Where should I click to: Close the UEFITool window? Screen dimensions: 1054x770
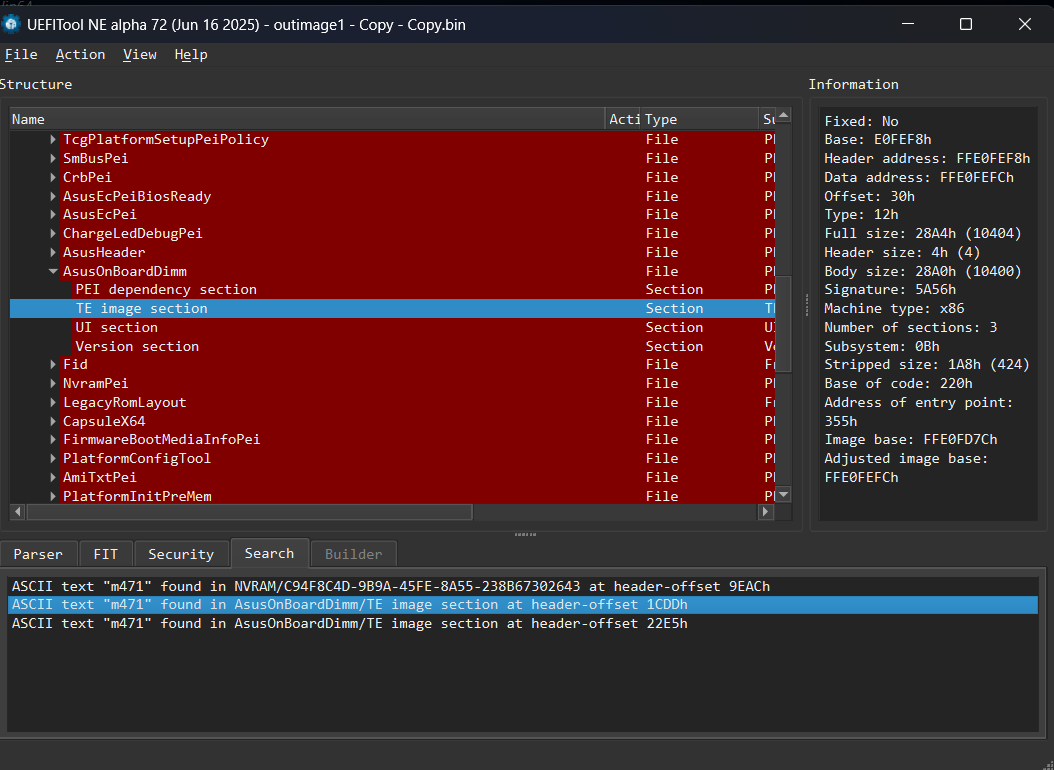[1024, 25]
